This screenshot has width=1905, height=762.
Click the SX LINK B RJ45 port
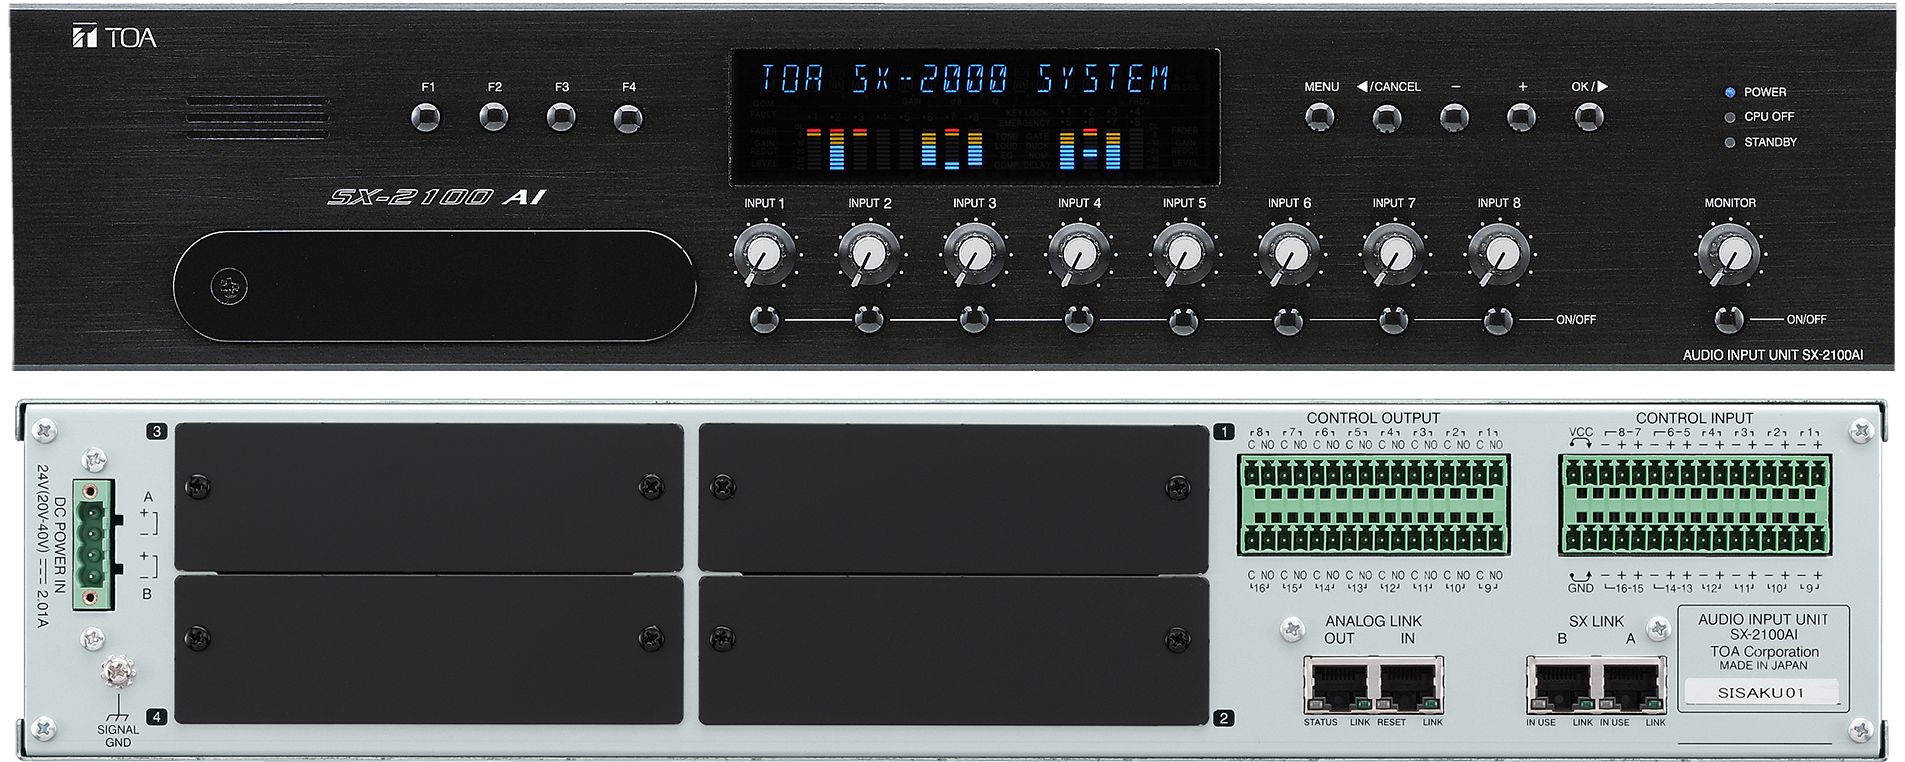click(x=1561, y=686)
